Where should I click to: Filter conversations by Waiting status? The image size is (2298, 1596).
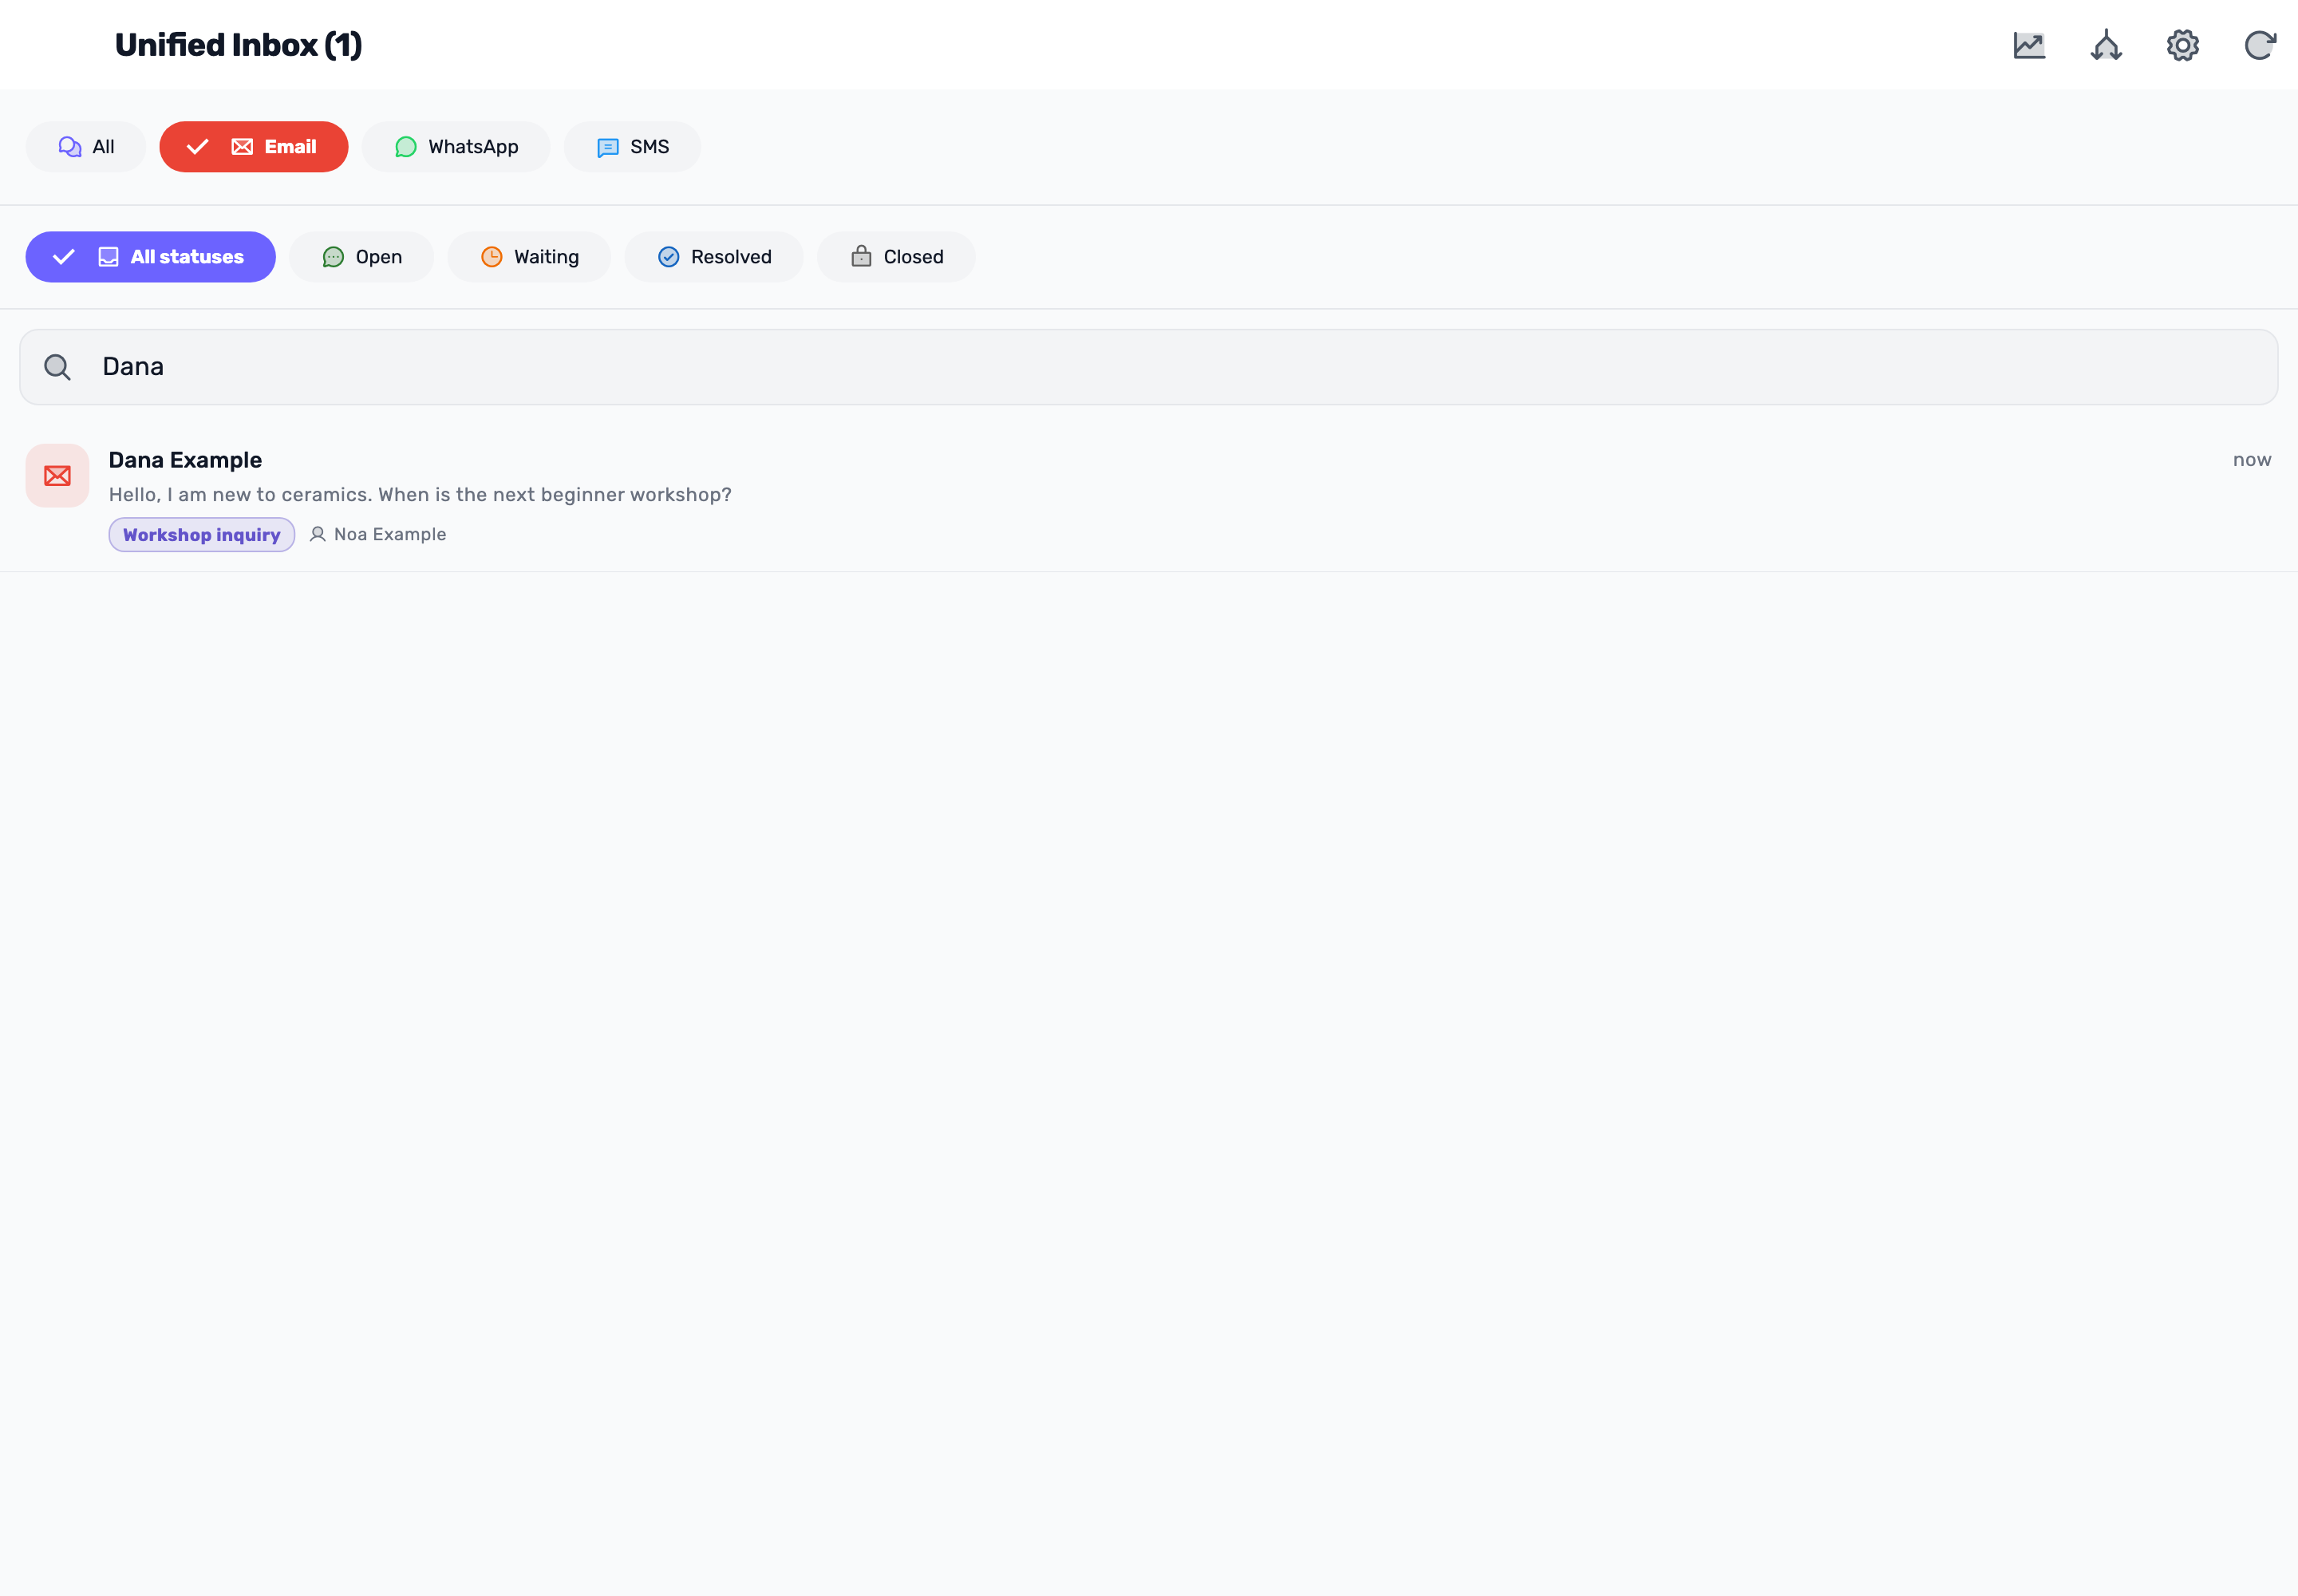coord(529,257)
